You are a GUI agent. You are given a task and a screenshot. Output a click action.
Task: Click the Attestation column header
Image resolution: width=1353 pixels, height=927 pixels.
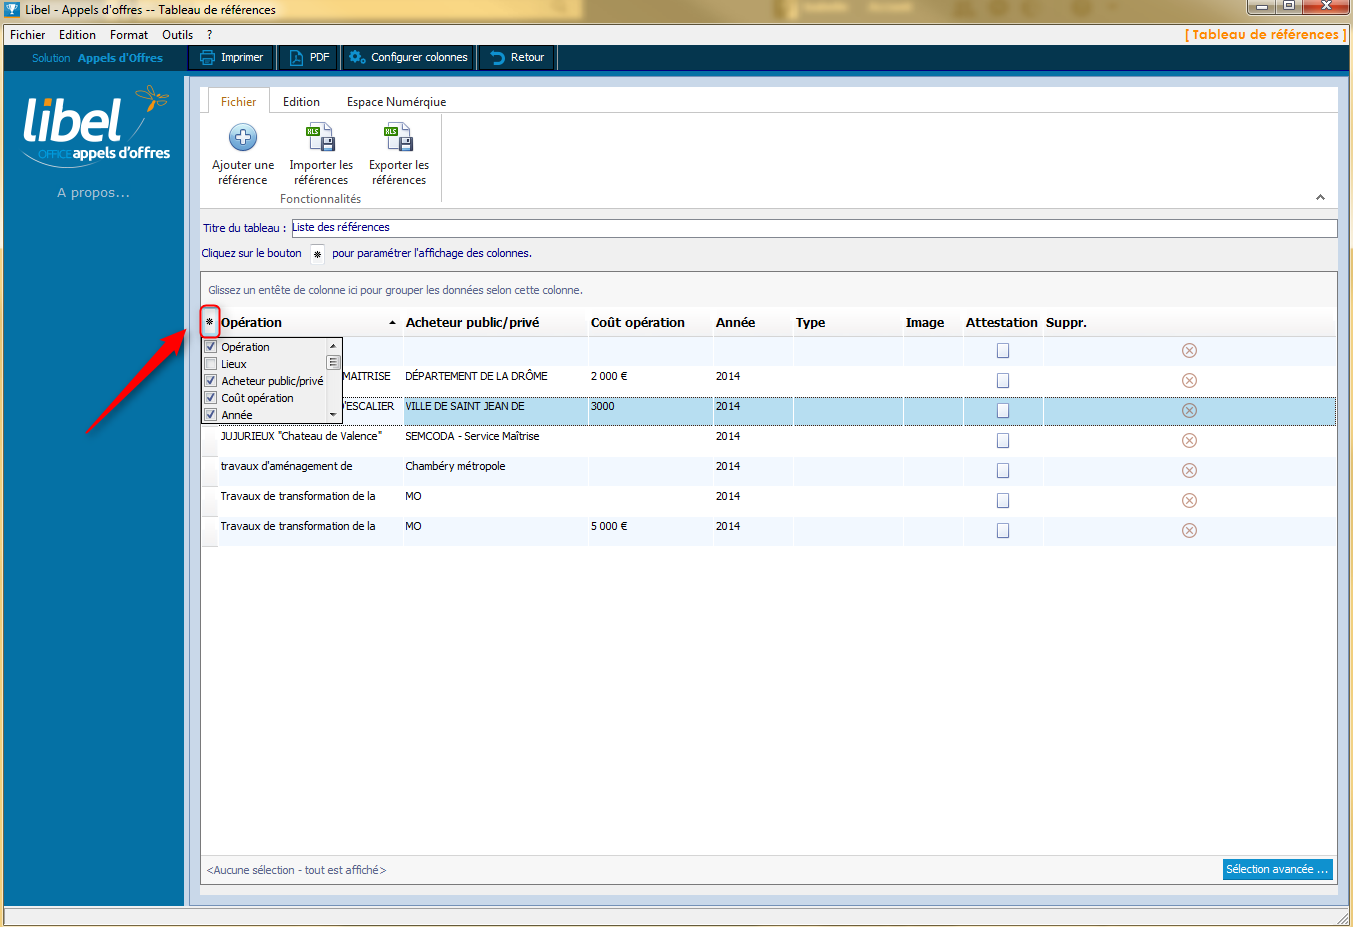pyautogui.click(x=1001, y=323)
